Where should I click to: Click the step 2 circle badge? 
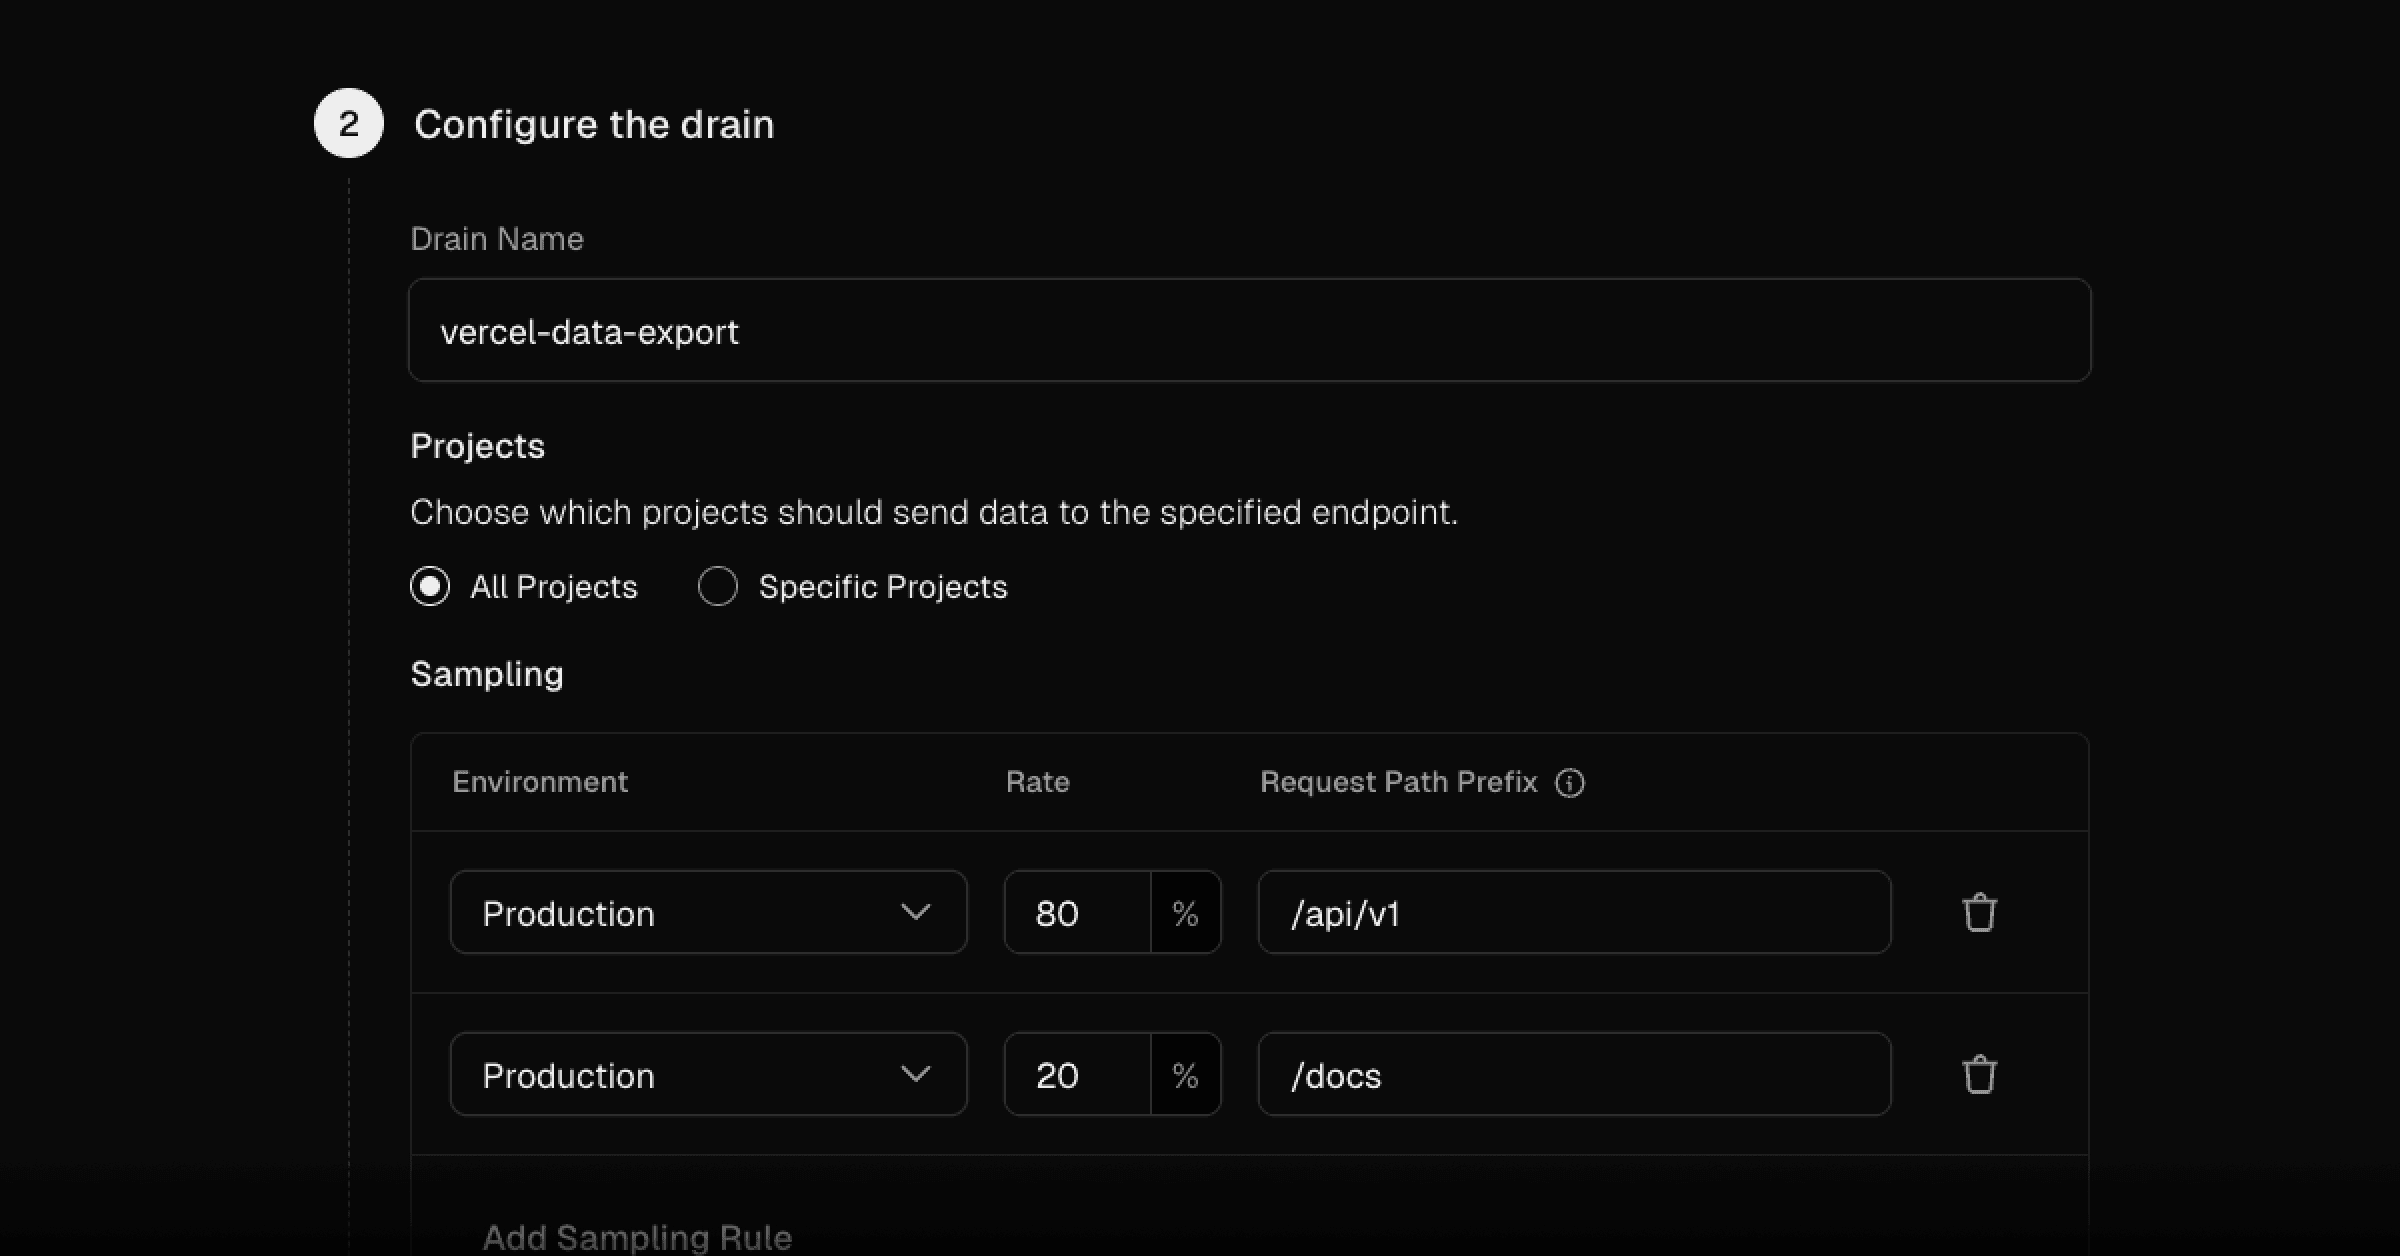tap(347, 123)
